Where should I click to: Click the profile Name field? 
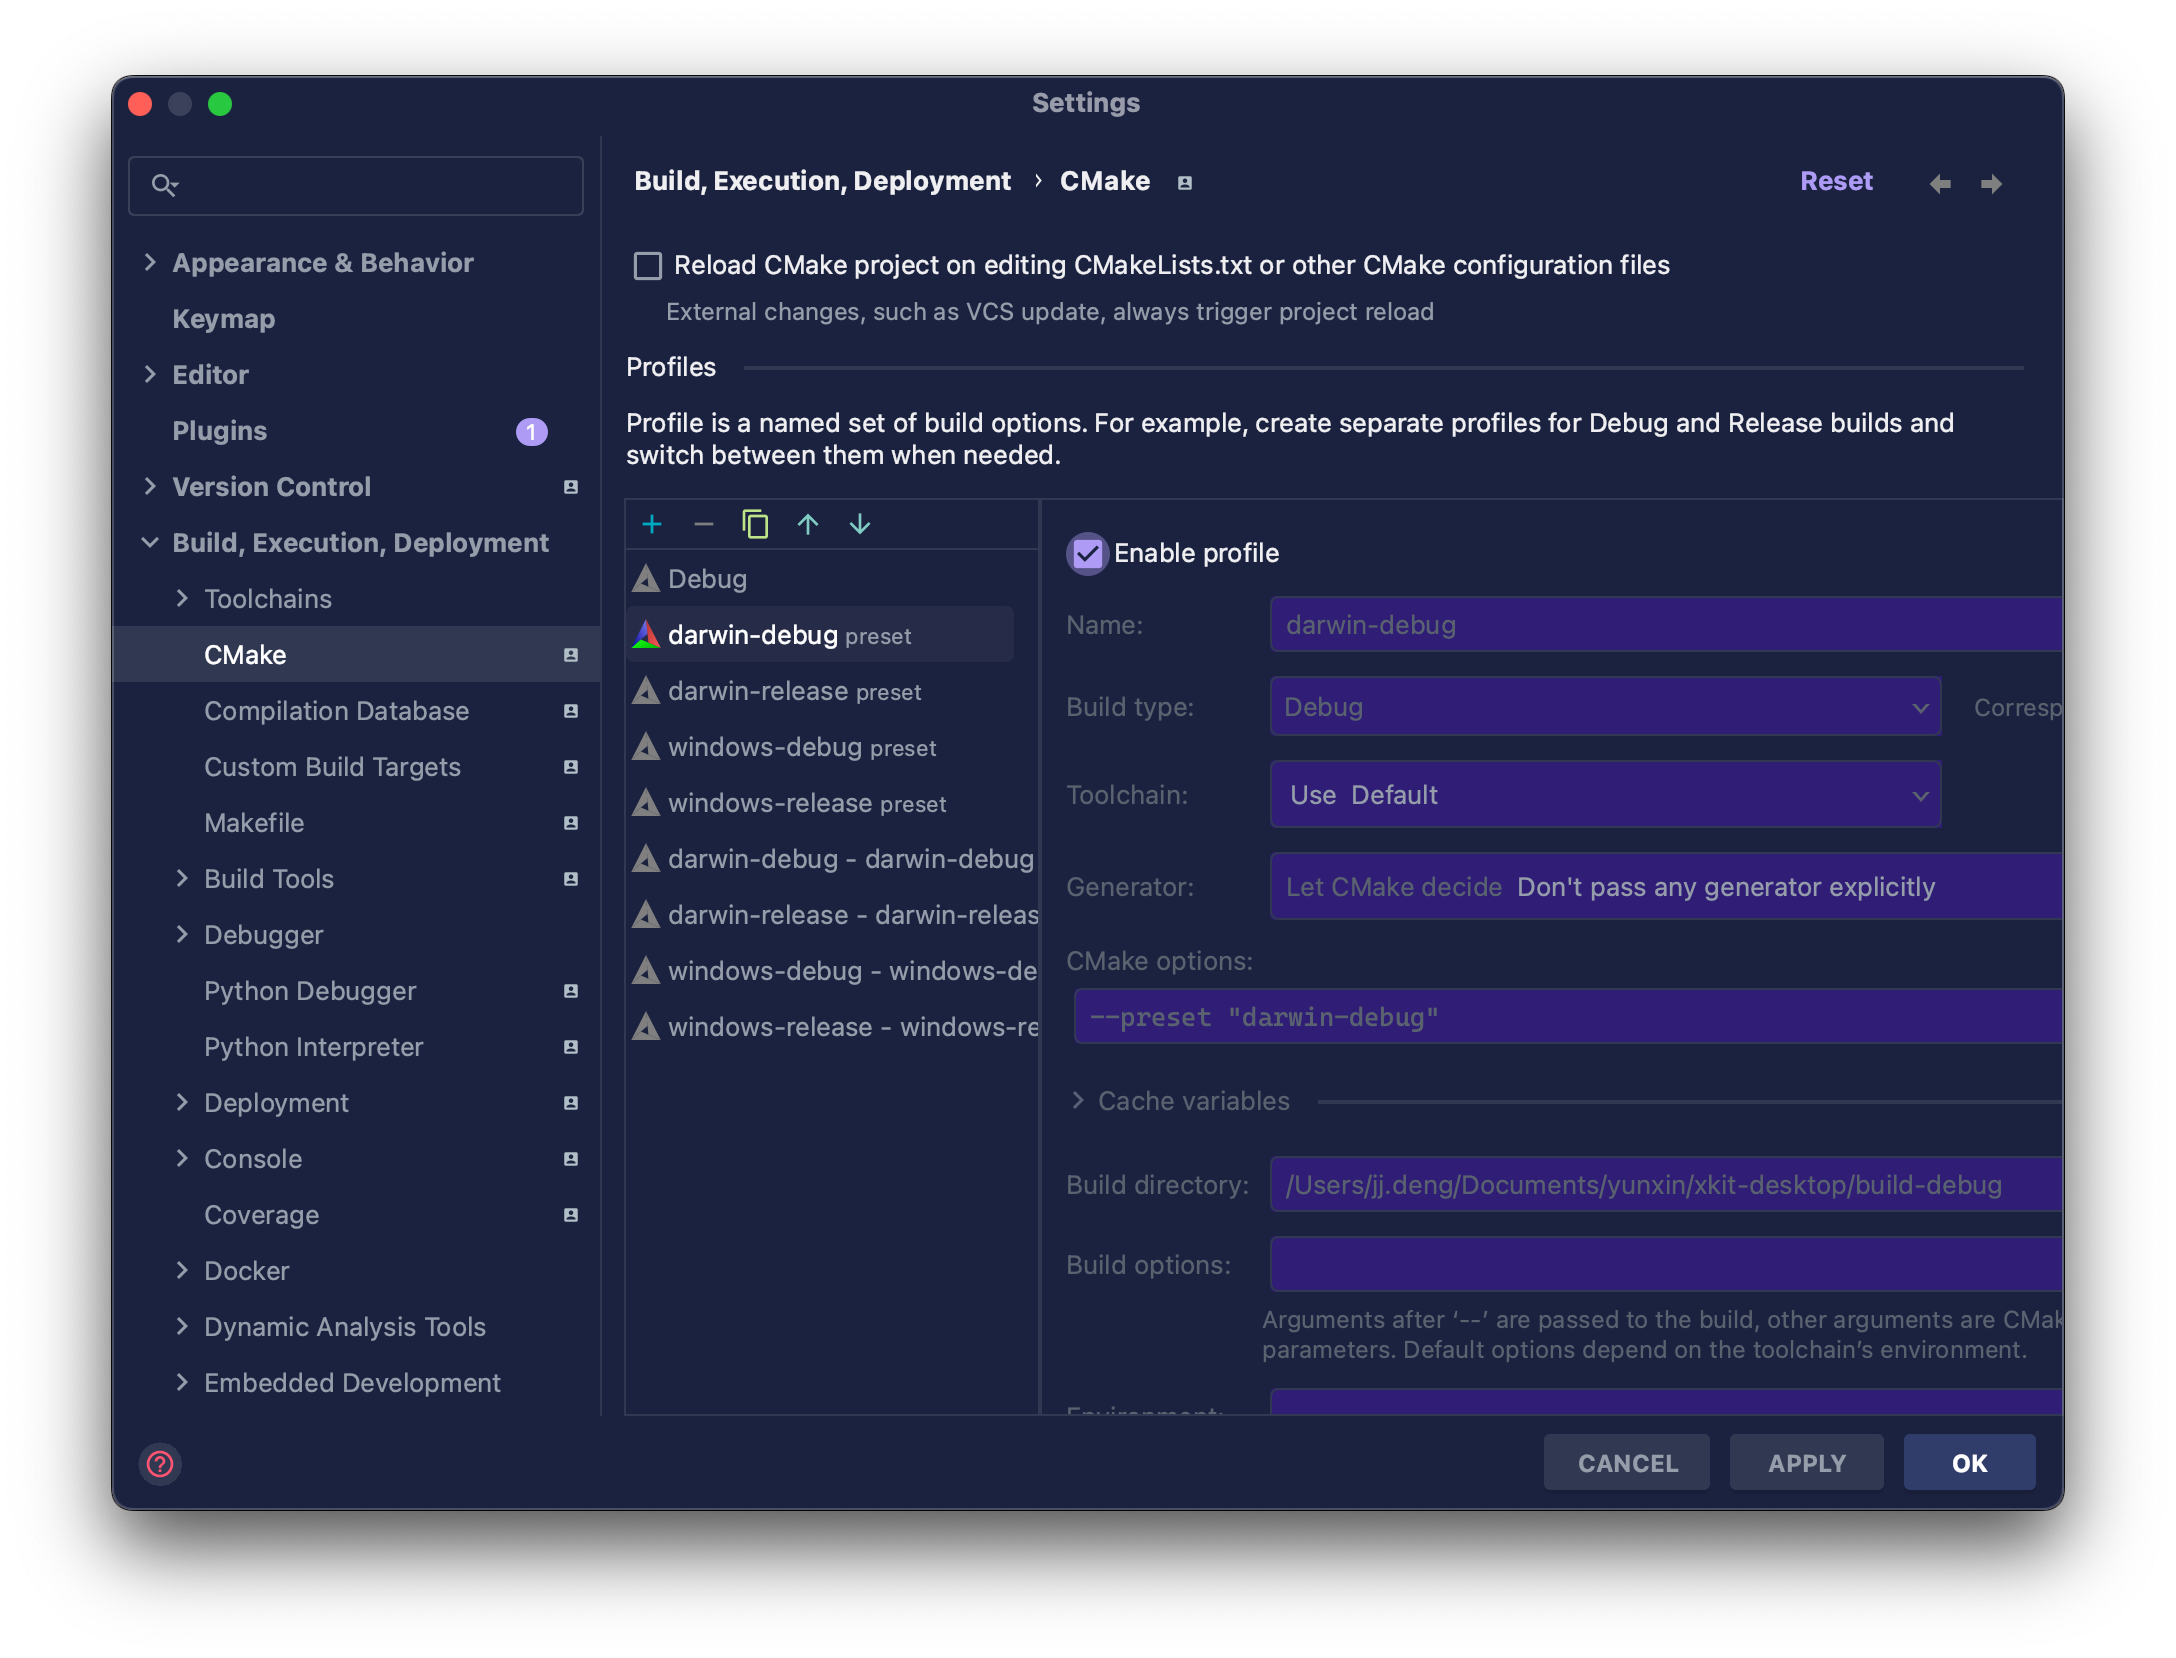1666,625
